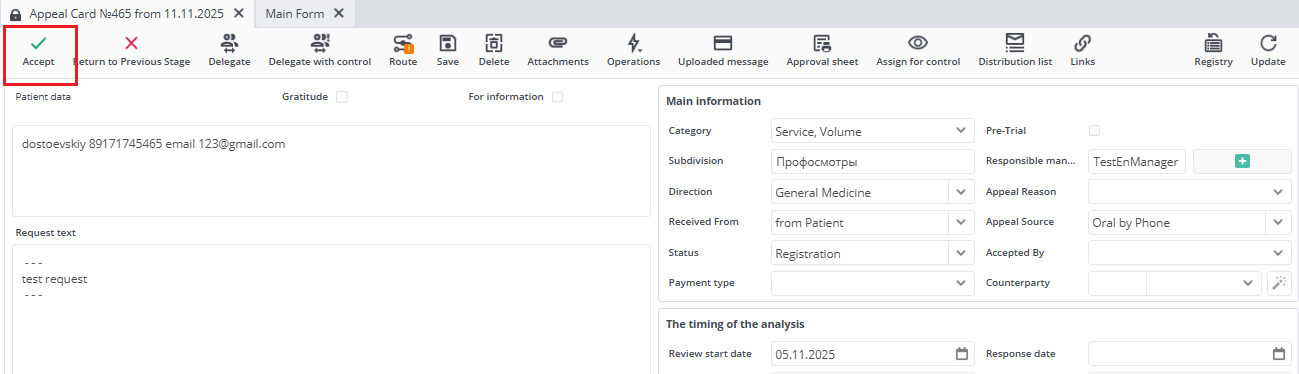The width and height of the screenshot is (1299, 374).
Task: Click into the Subdivision field
Action: click(872, 161)
